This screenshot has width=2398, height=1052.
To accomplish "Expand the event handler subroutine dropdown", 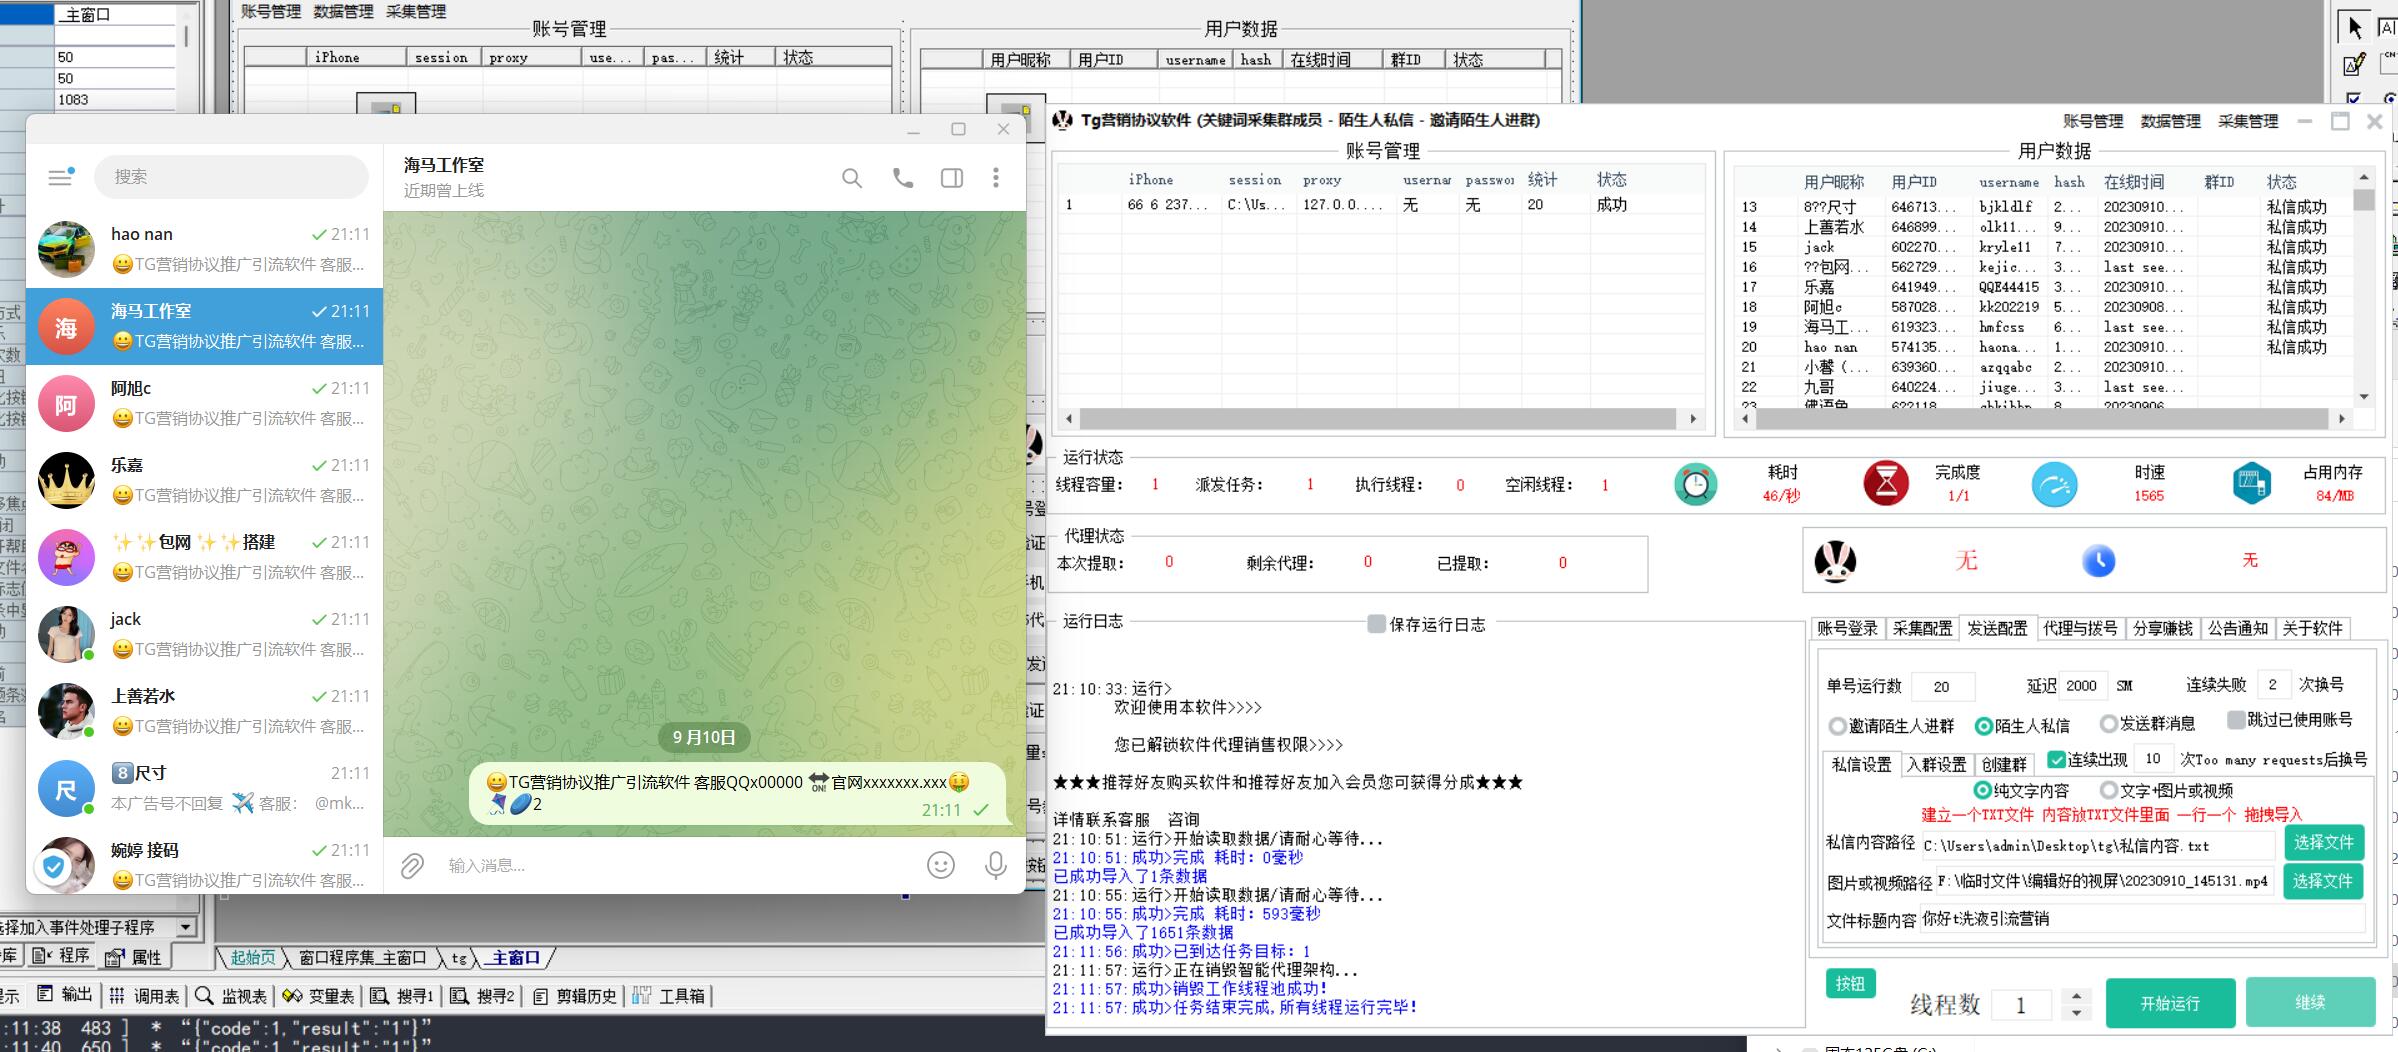I will click(x=185, y=927).
